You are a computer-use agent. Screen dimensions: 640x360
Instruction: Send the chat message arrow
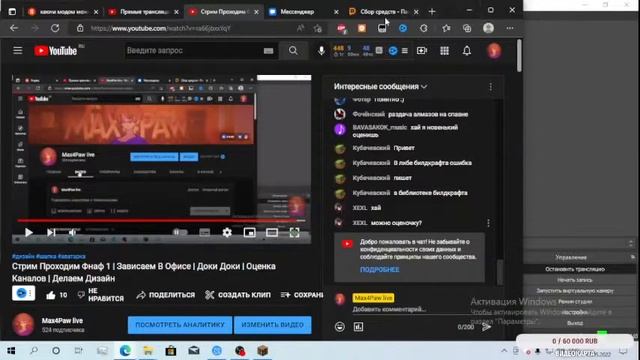coord(486,327)
